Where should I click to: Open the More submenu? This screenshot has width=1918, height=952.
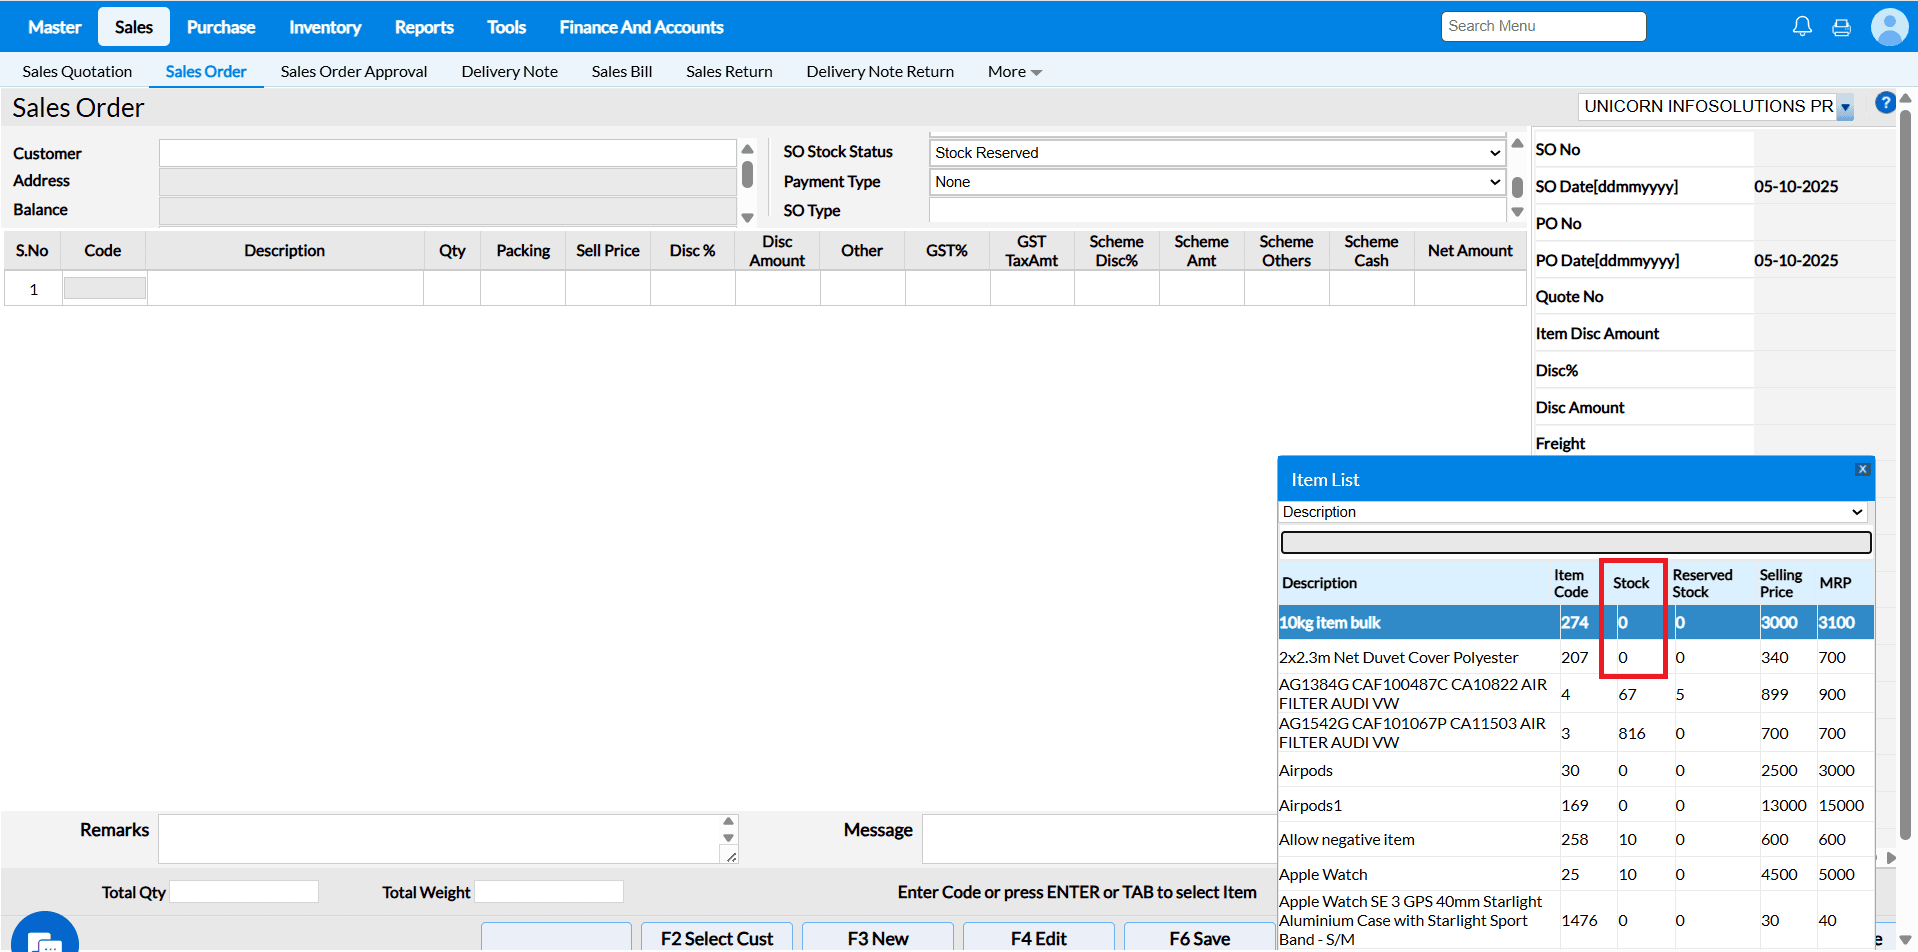click(x=1014, y=72)
